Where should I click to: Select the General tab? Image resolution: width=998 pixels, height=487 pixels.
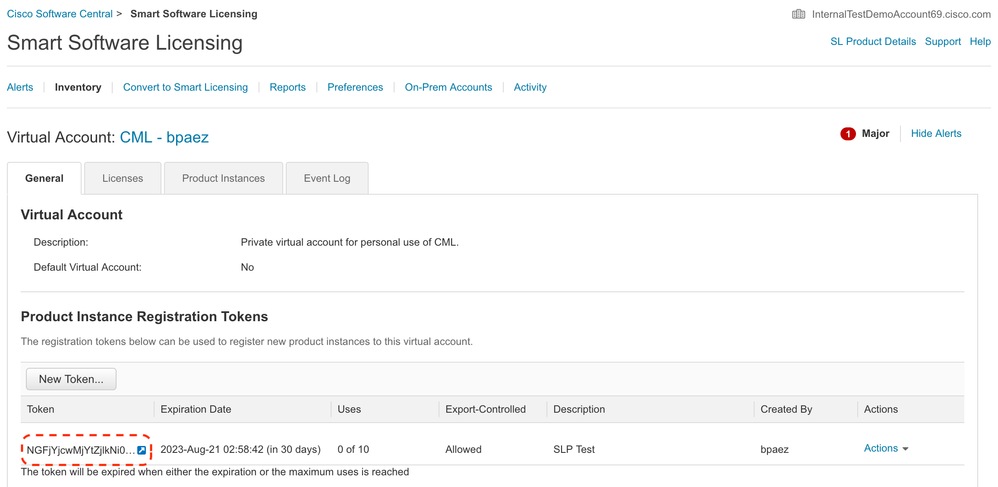[x=44, y=178]
